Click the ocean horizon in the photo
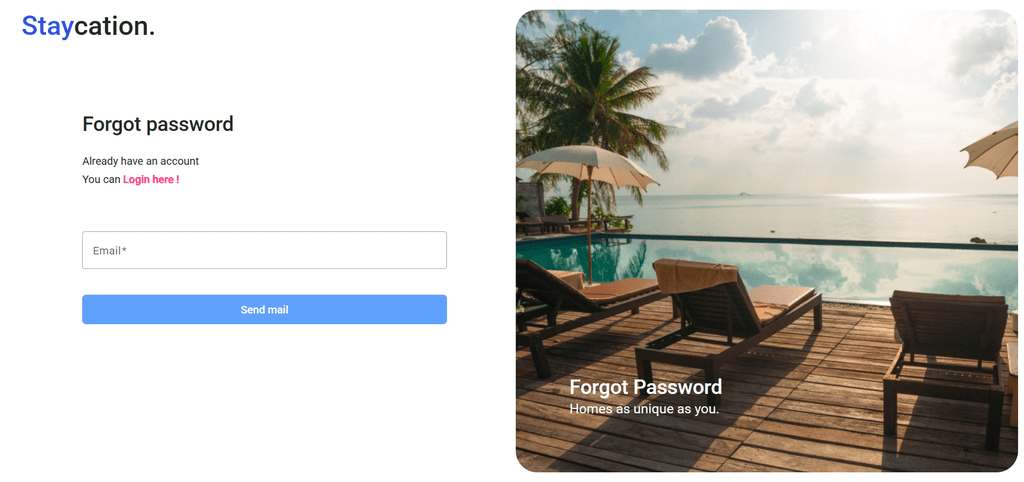The image size is (1024, 482). point(816,195)
